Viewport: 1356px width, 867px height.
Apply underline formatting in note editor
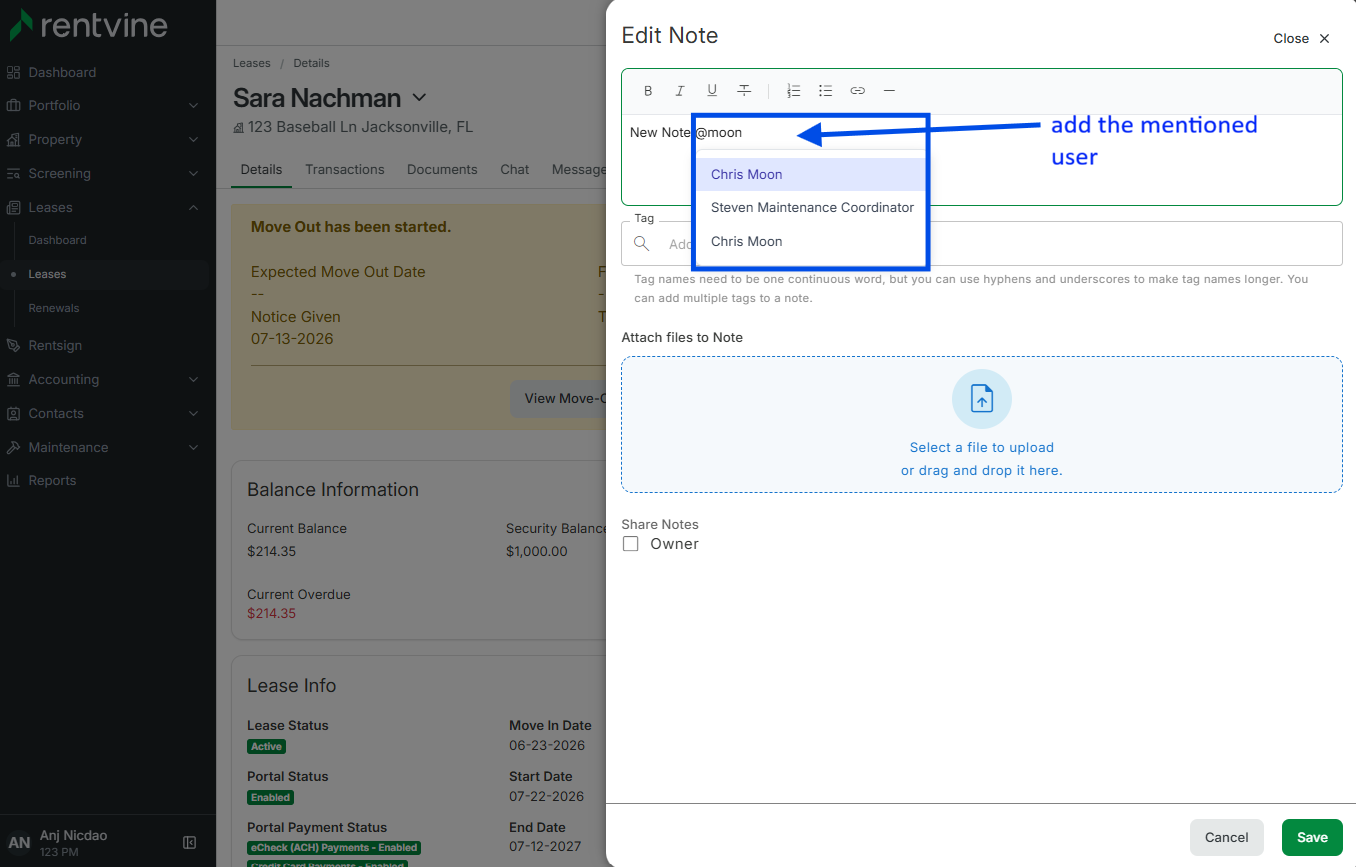click(712, 91)
